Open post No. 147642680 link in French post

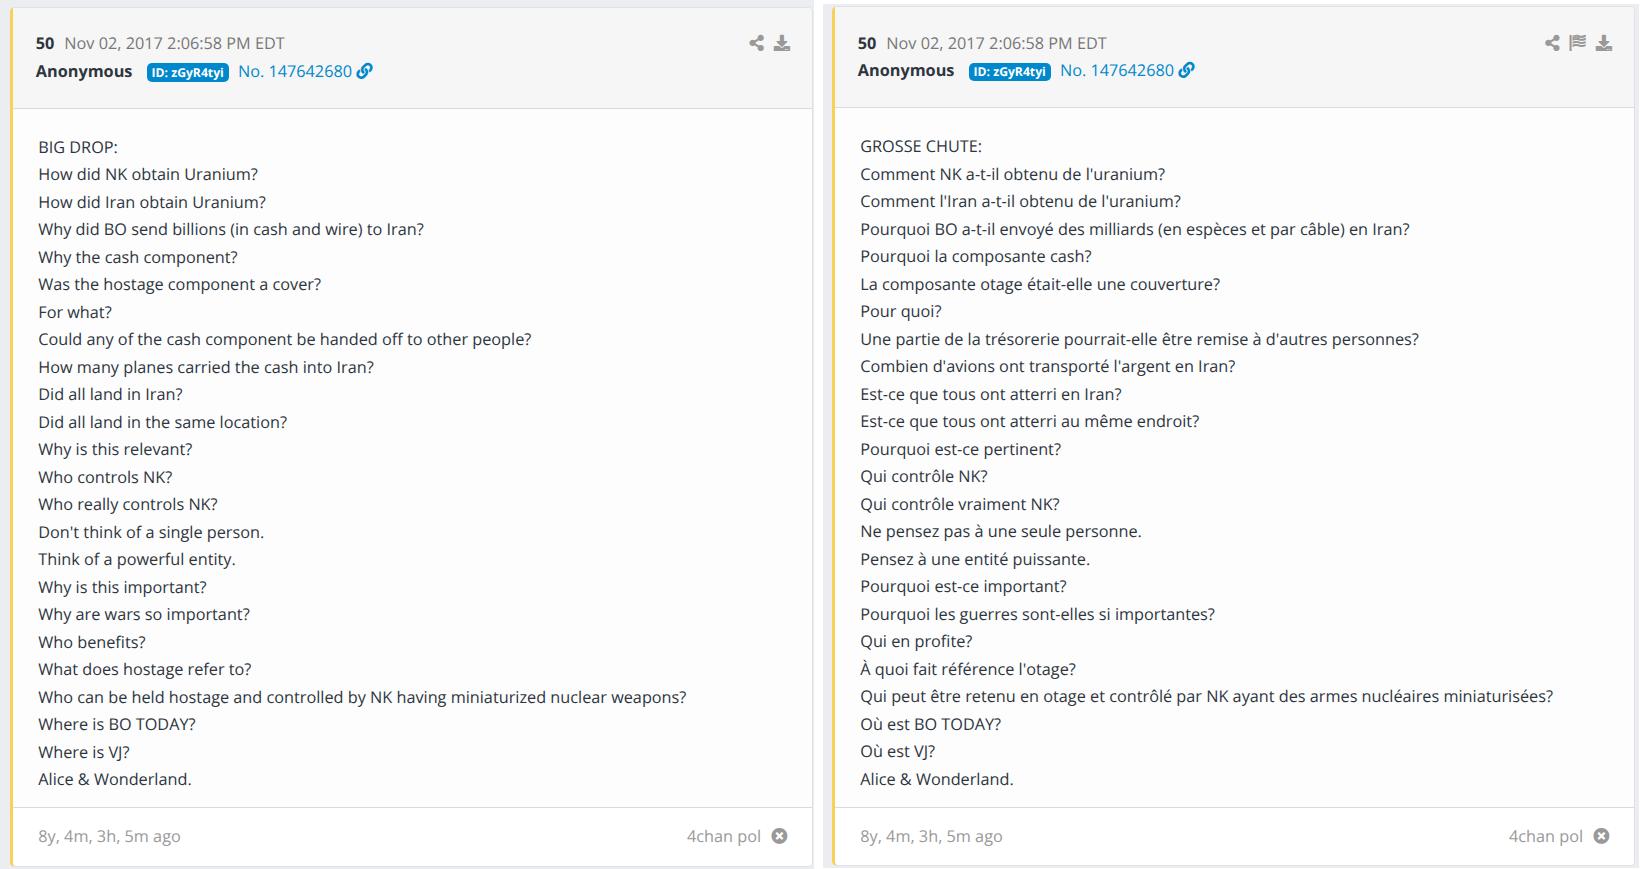(1117, 70)
